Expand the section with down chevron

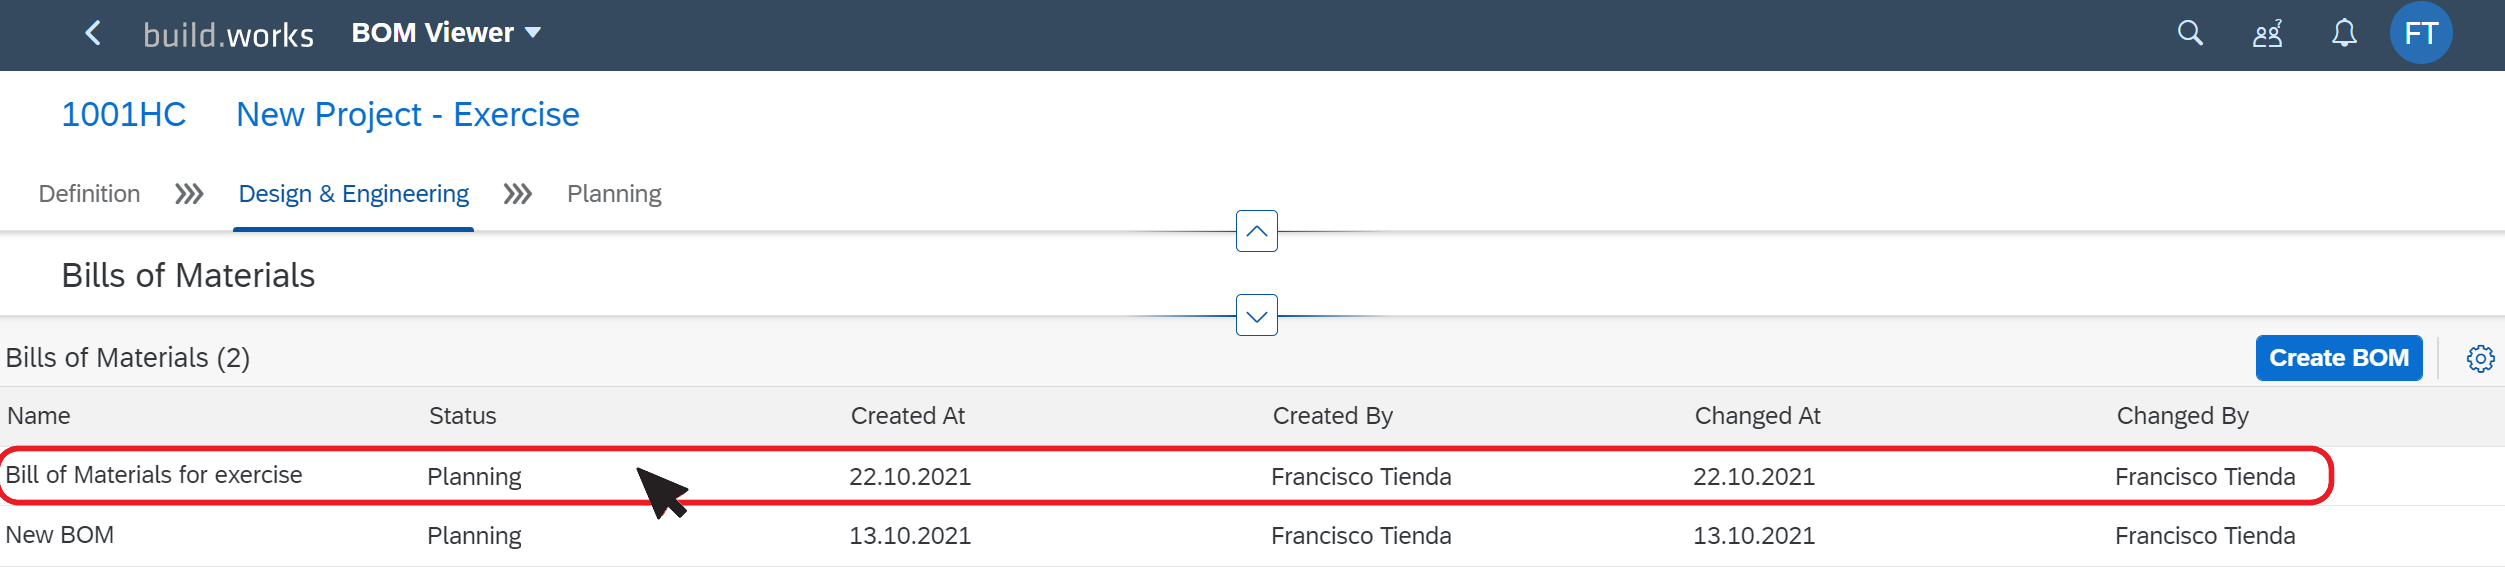[1256, 316]
